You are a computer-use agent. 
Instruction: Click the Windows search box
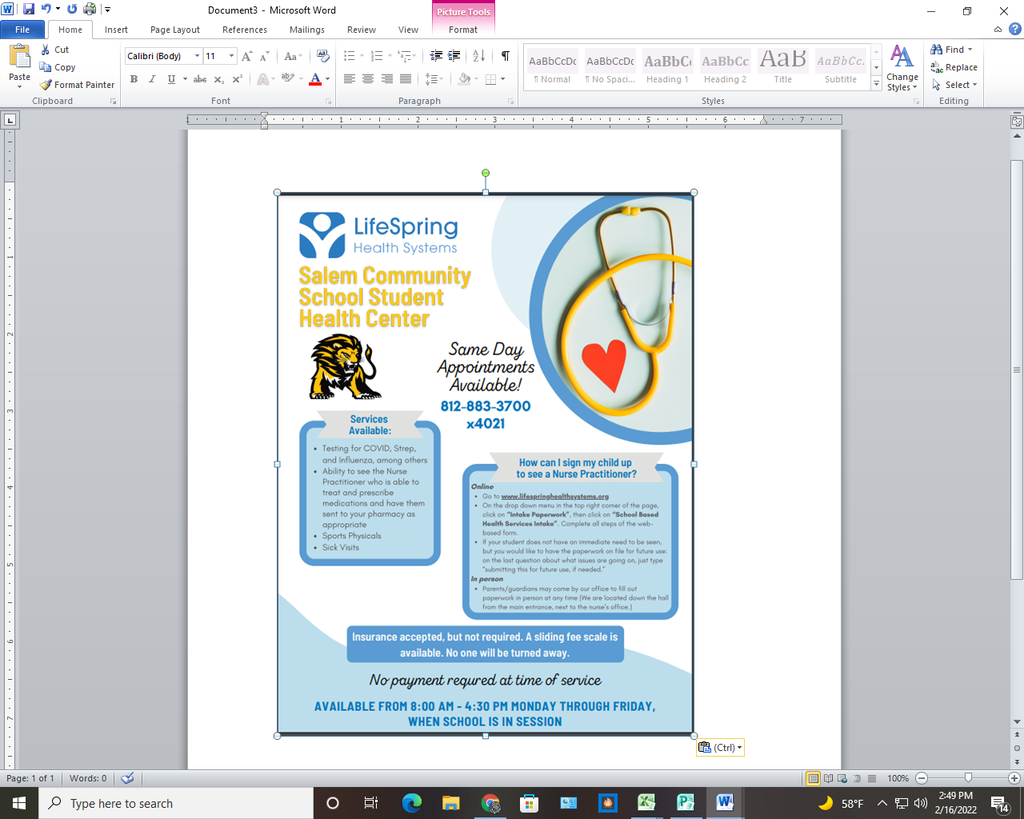pyautogui.click(x=176, y=803)
